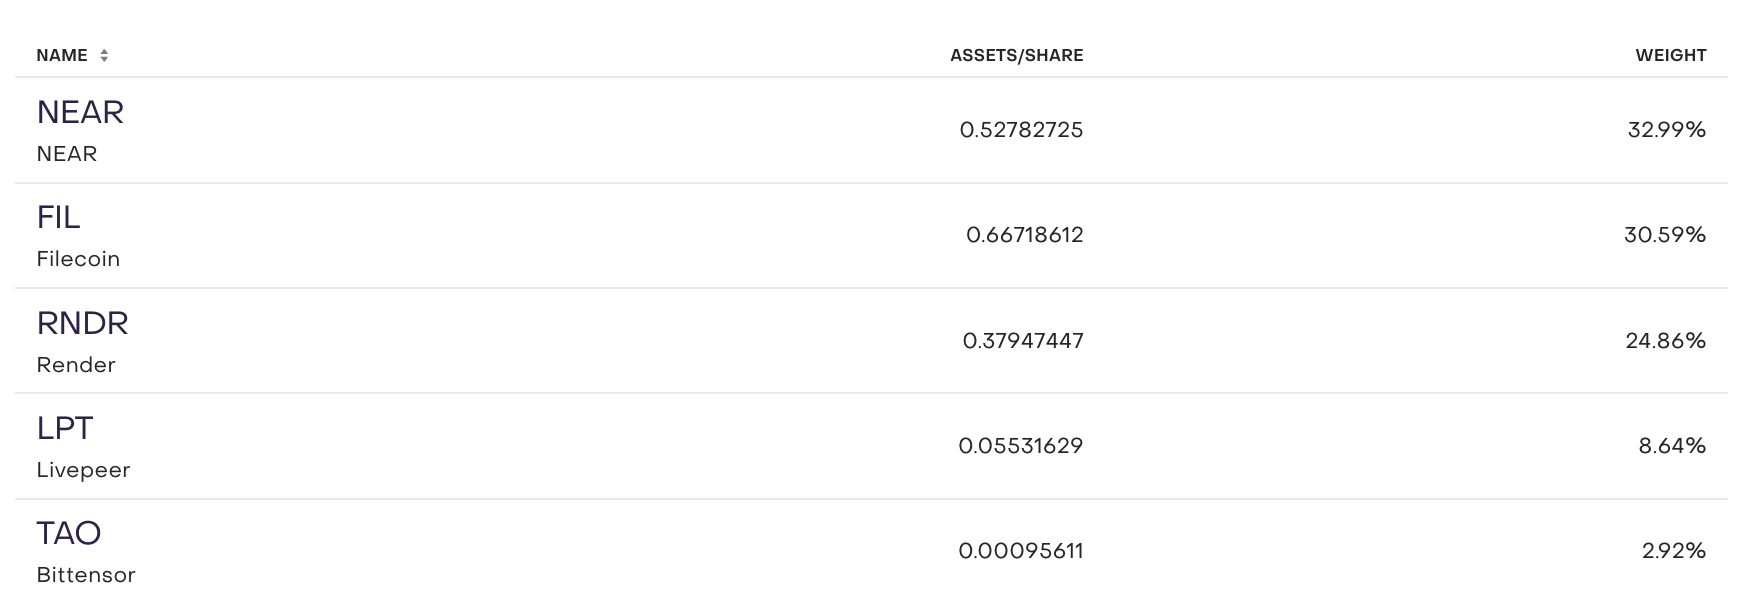The width and height of the screenshot is (1738, 606).
Task: Click Filecoin's assets per share value 0.66718612
Action: click(1024, 235)
